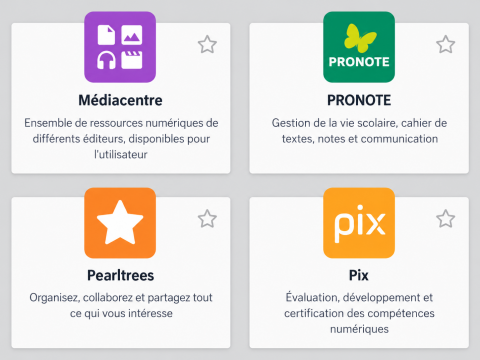This screenshot has height=360, width=480.
Task: Click the document symbol in Médiacentre icon
Action: coord(106,35)
